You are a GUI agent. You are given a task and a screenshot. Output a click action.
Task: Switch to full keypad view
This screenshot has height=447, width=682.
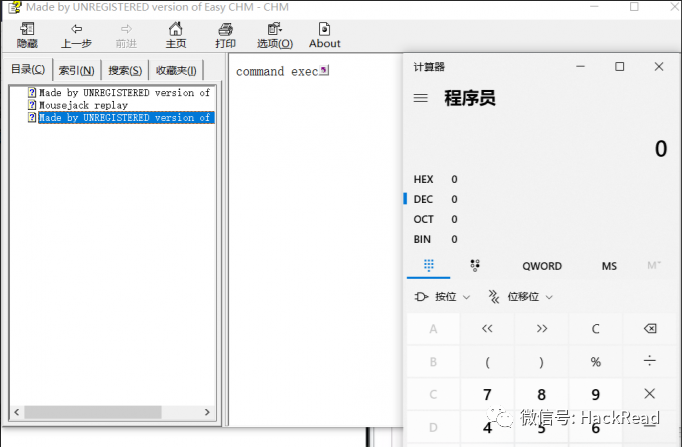coord(429,265)
